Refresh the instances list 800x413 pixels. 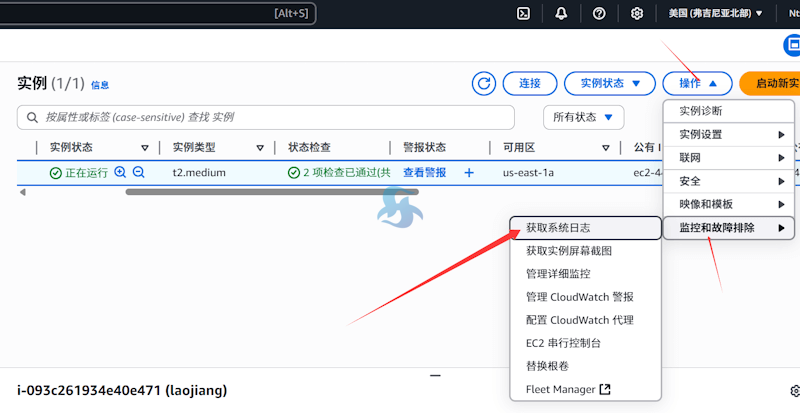pos(484,83)
